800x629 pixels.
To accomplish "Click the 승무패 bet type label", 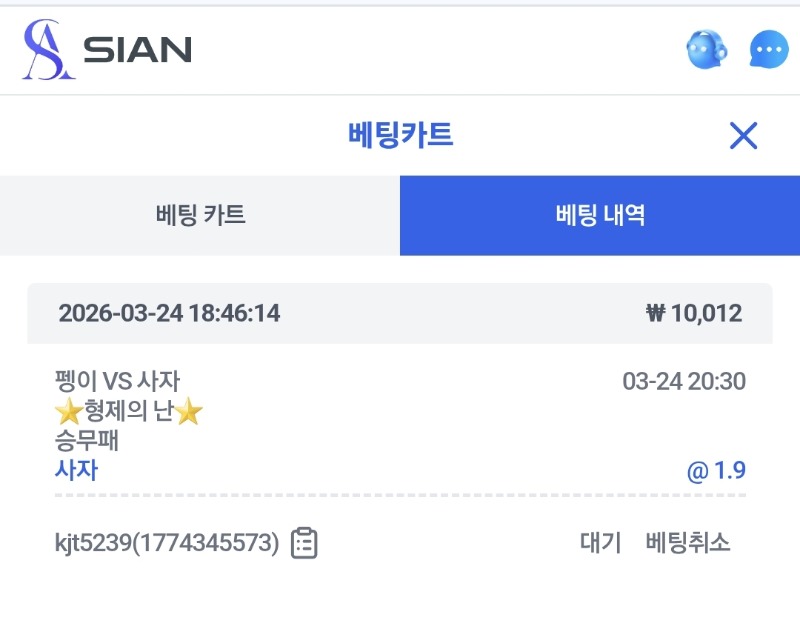I will pos(86,441).
